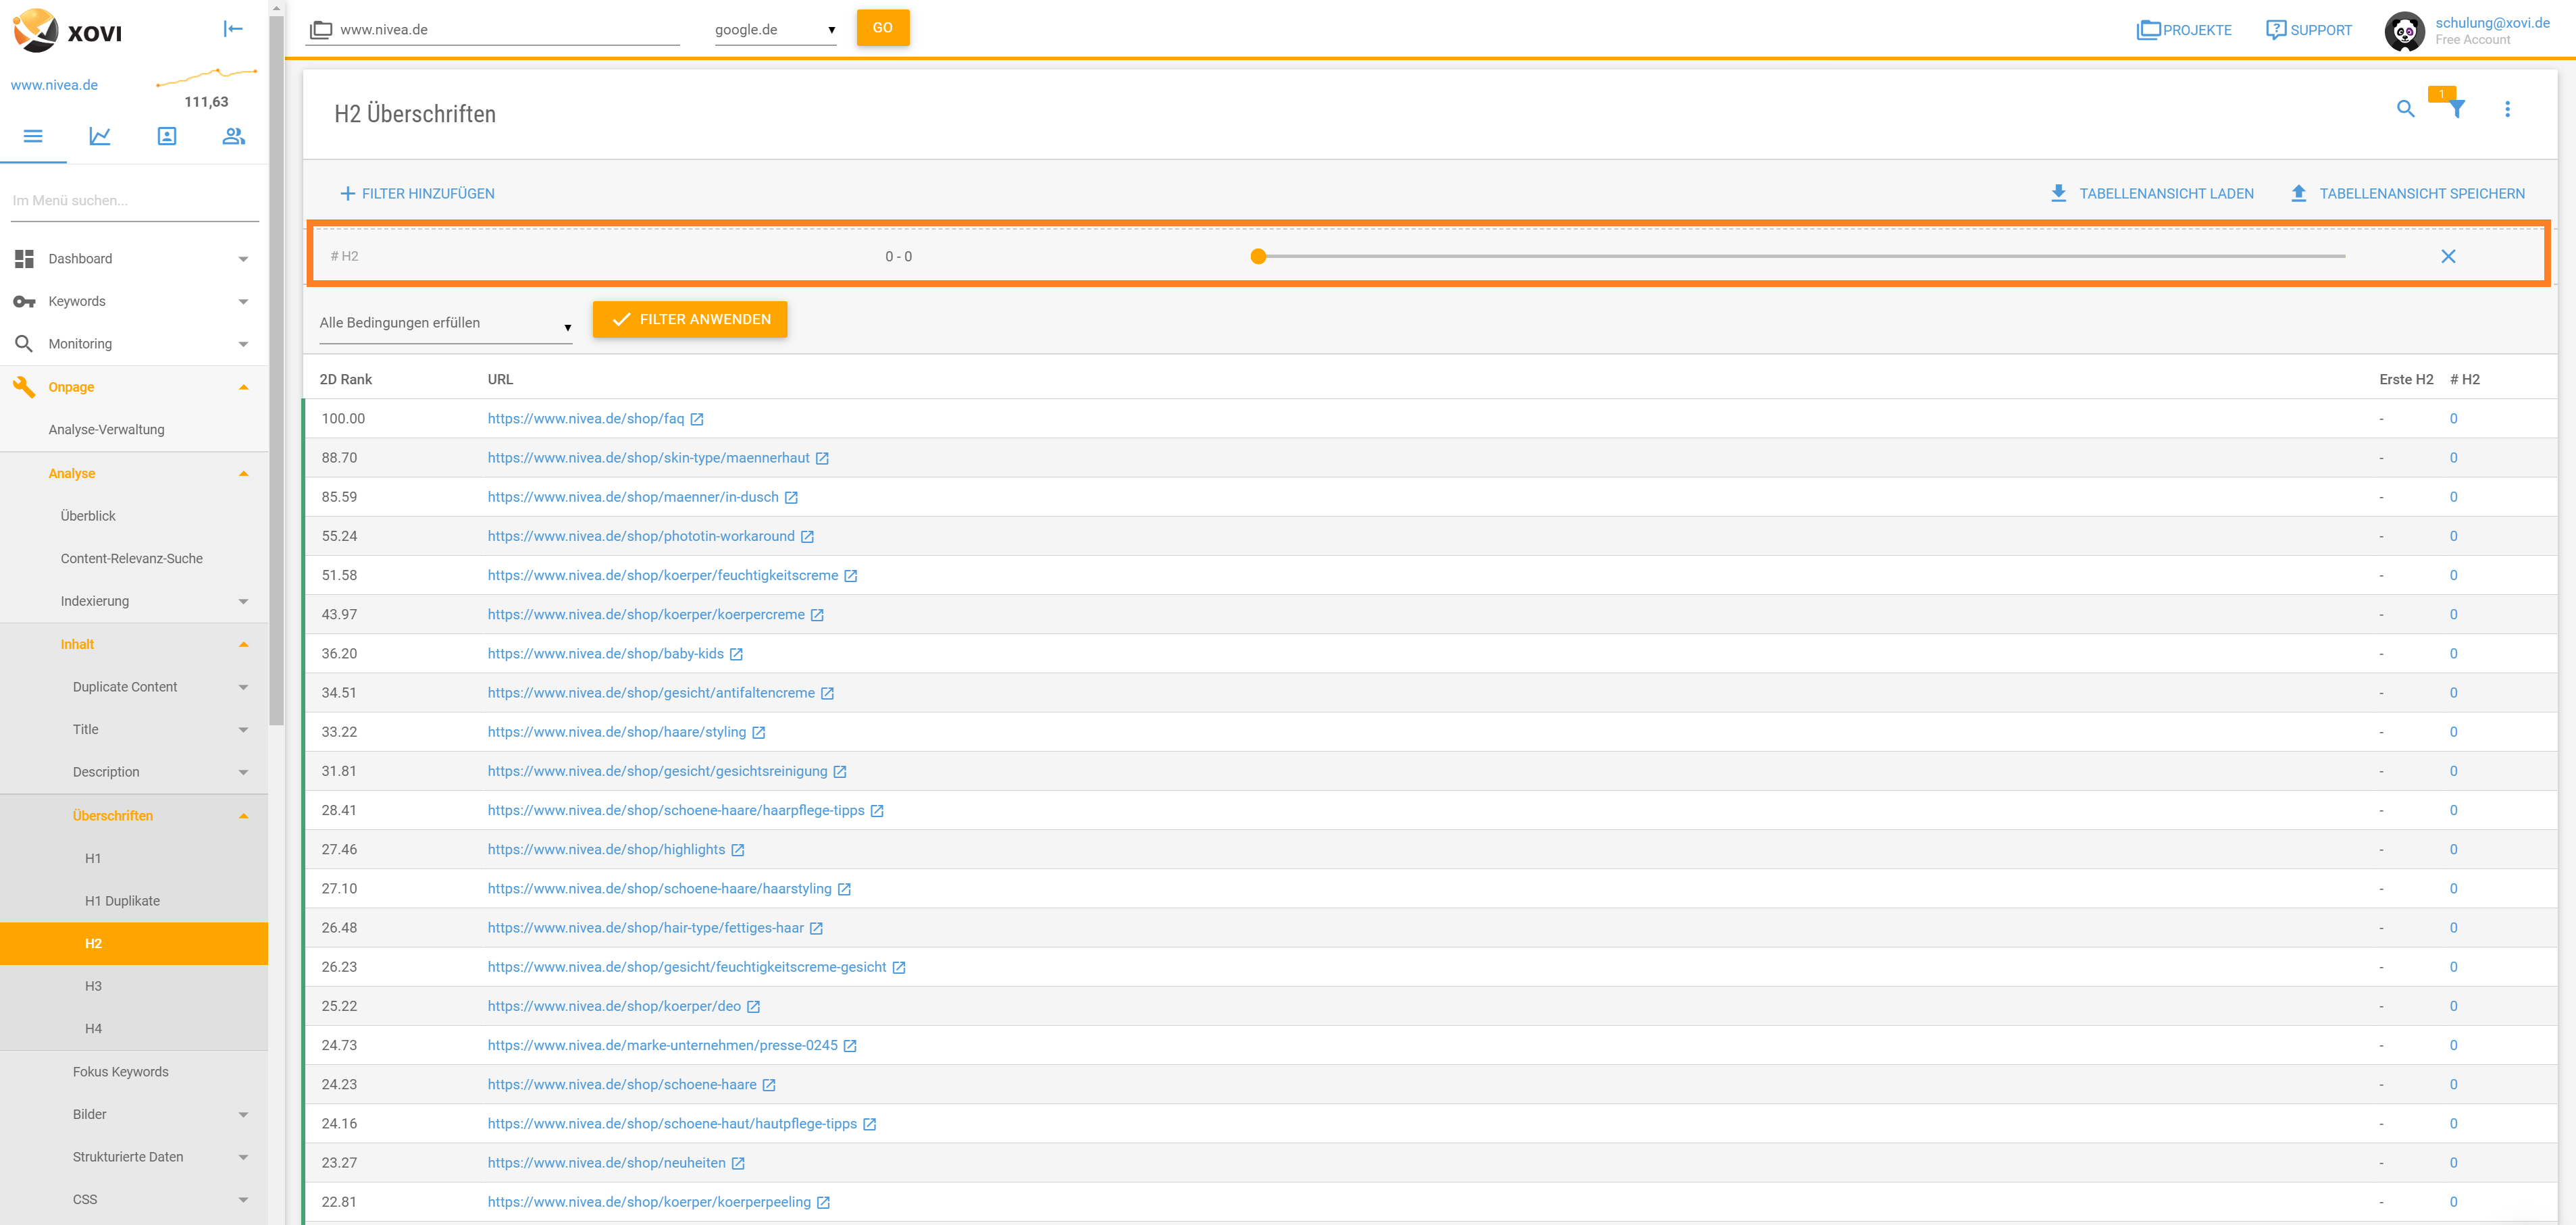Click the Projekte folder icon
Viewport: 2576px width, 1225px height.
[2148, 30]
